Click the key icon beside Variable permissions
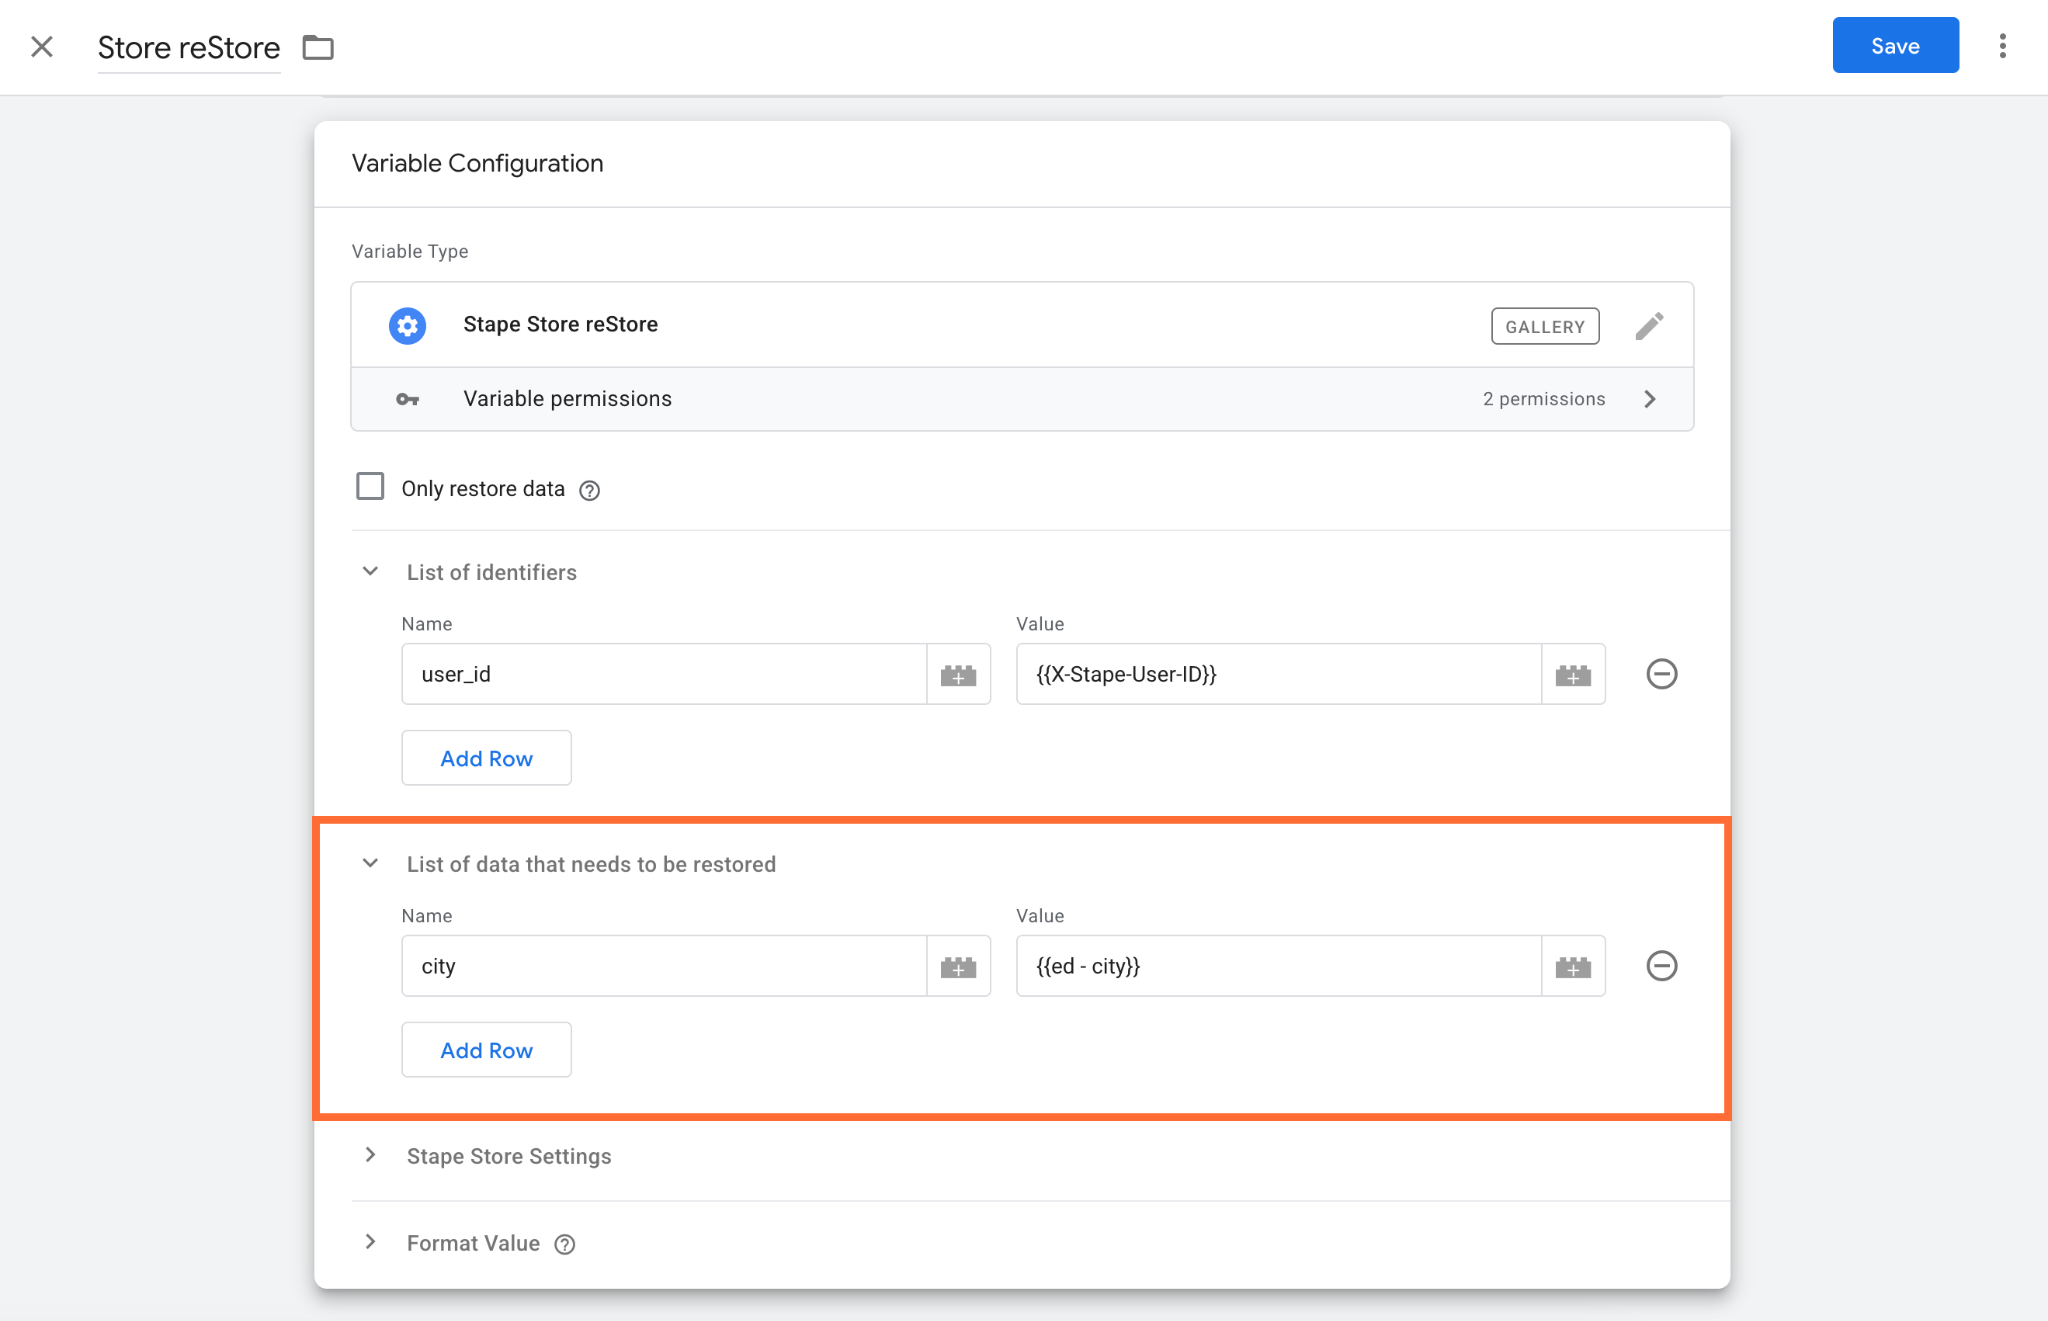Screen dimensions: 2048x1321 (407, 399)
